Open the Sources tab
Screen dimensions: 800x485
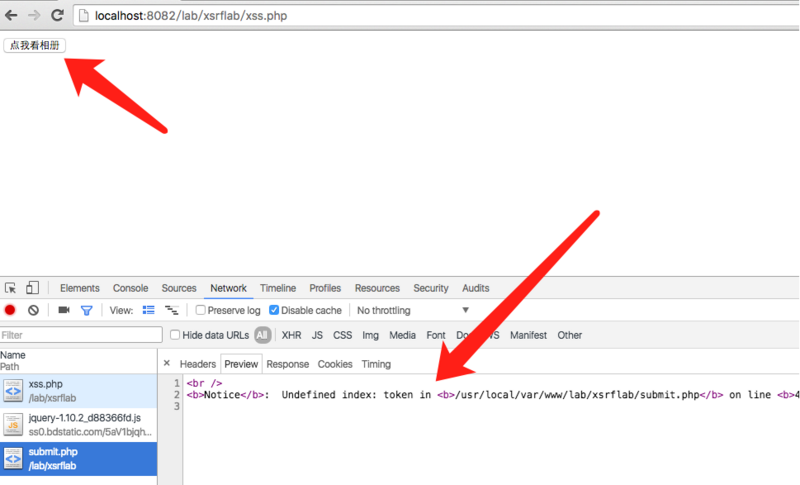pos(179,288)
